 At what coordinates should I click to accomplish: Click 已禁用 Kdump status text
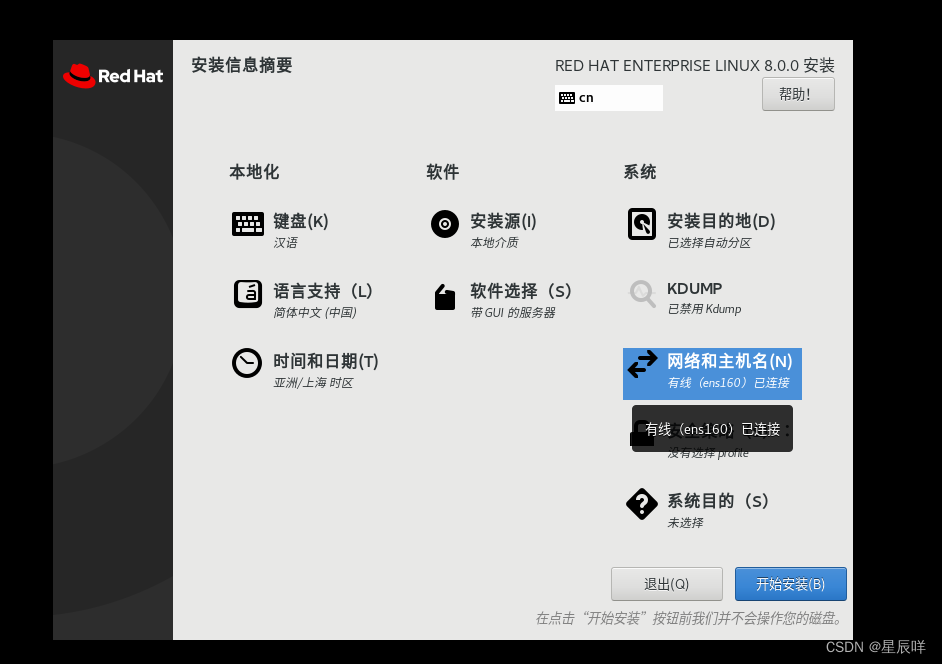point(705,309)
